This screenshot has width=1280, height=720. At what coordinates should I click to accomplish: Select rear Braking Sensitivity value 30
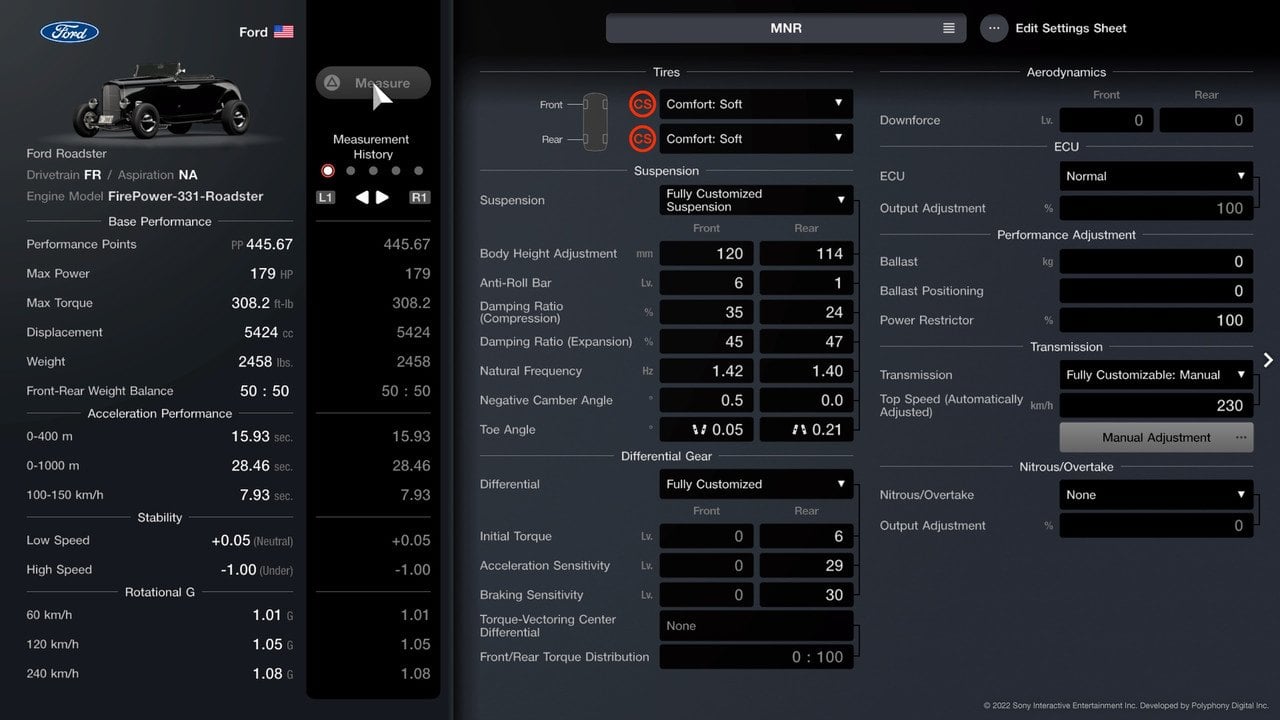[806, 595]
